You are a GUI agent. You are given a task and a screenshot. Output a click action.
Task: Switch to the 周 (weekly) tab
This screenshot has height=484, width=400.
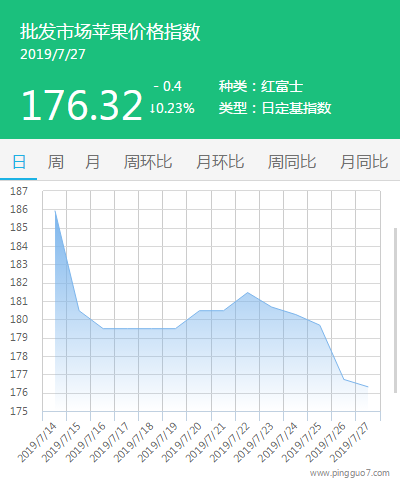tap(55, 162)
